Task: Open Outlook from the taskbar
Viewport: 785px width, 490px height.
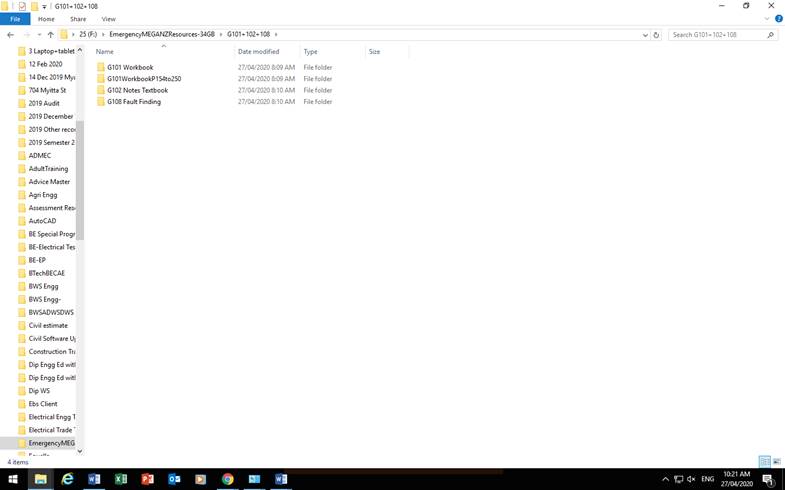Action: [x=174, y=479]
